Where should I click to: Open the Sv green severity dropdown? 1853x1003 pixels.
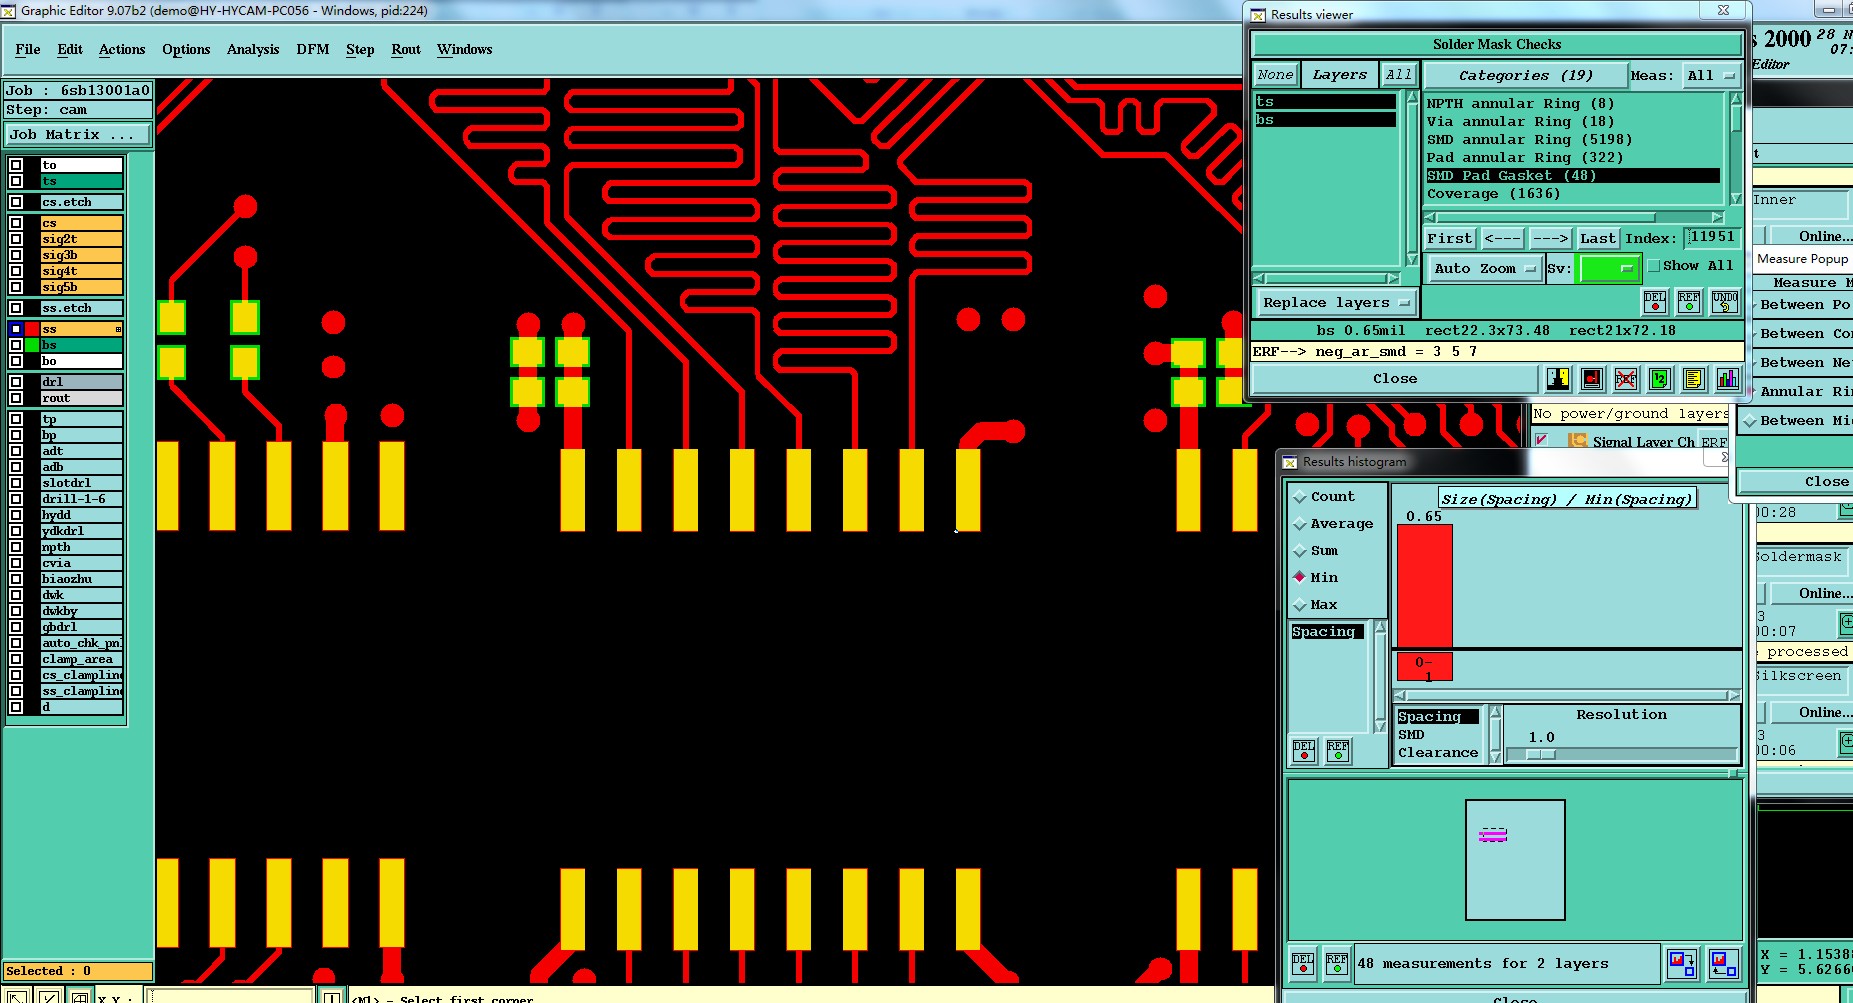[x=1608, y=268]
